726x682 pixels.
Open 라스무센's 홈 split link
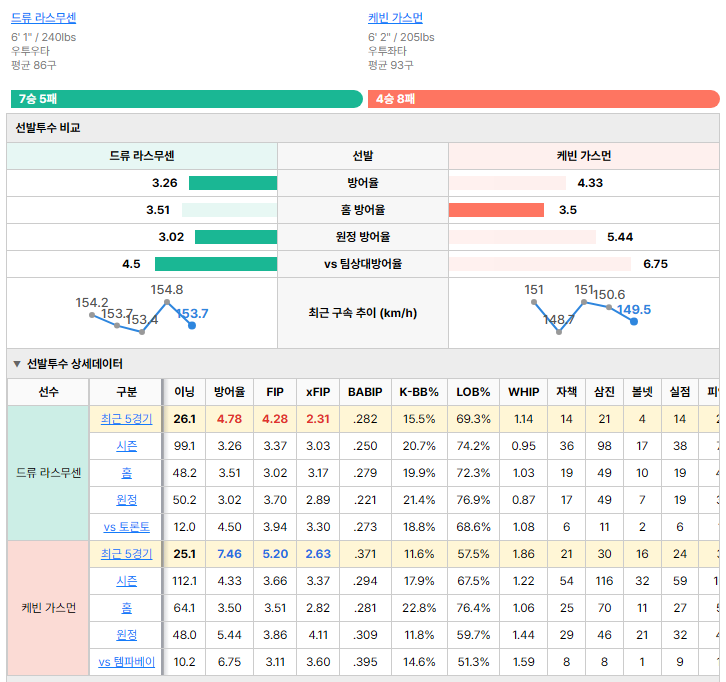click(126, 473)
